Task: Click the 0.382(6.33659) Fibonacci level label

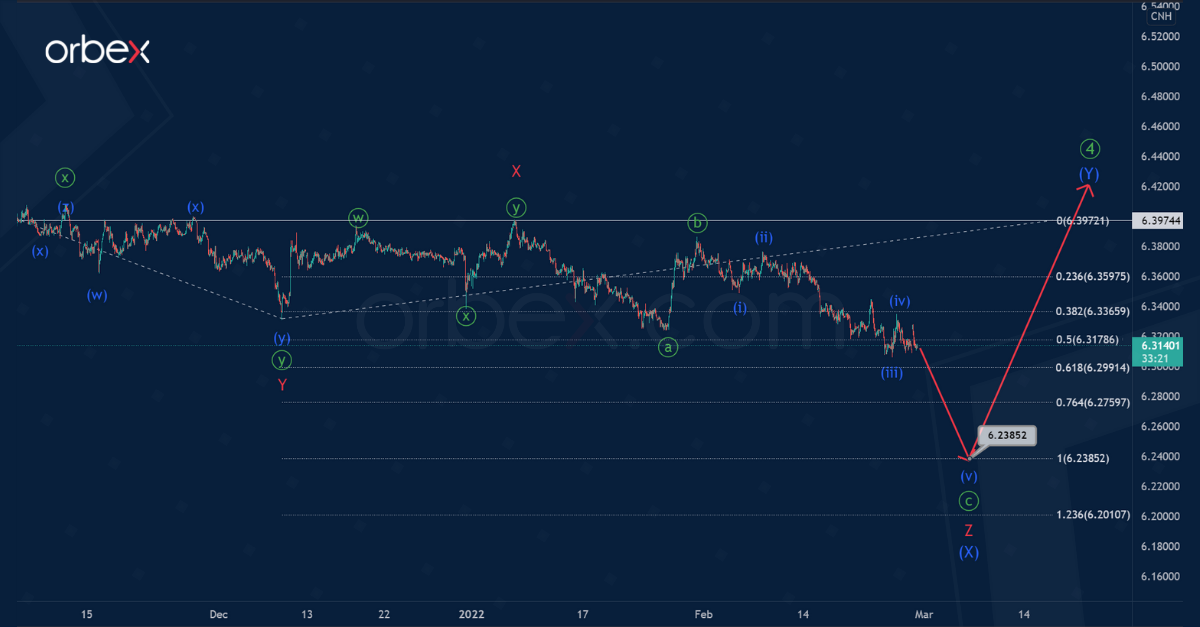Action: tap(1093, 312)
